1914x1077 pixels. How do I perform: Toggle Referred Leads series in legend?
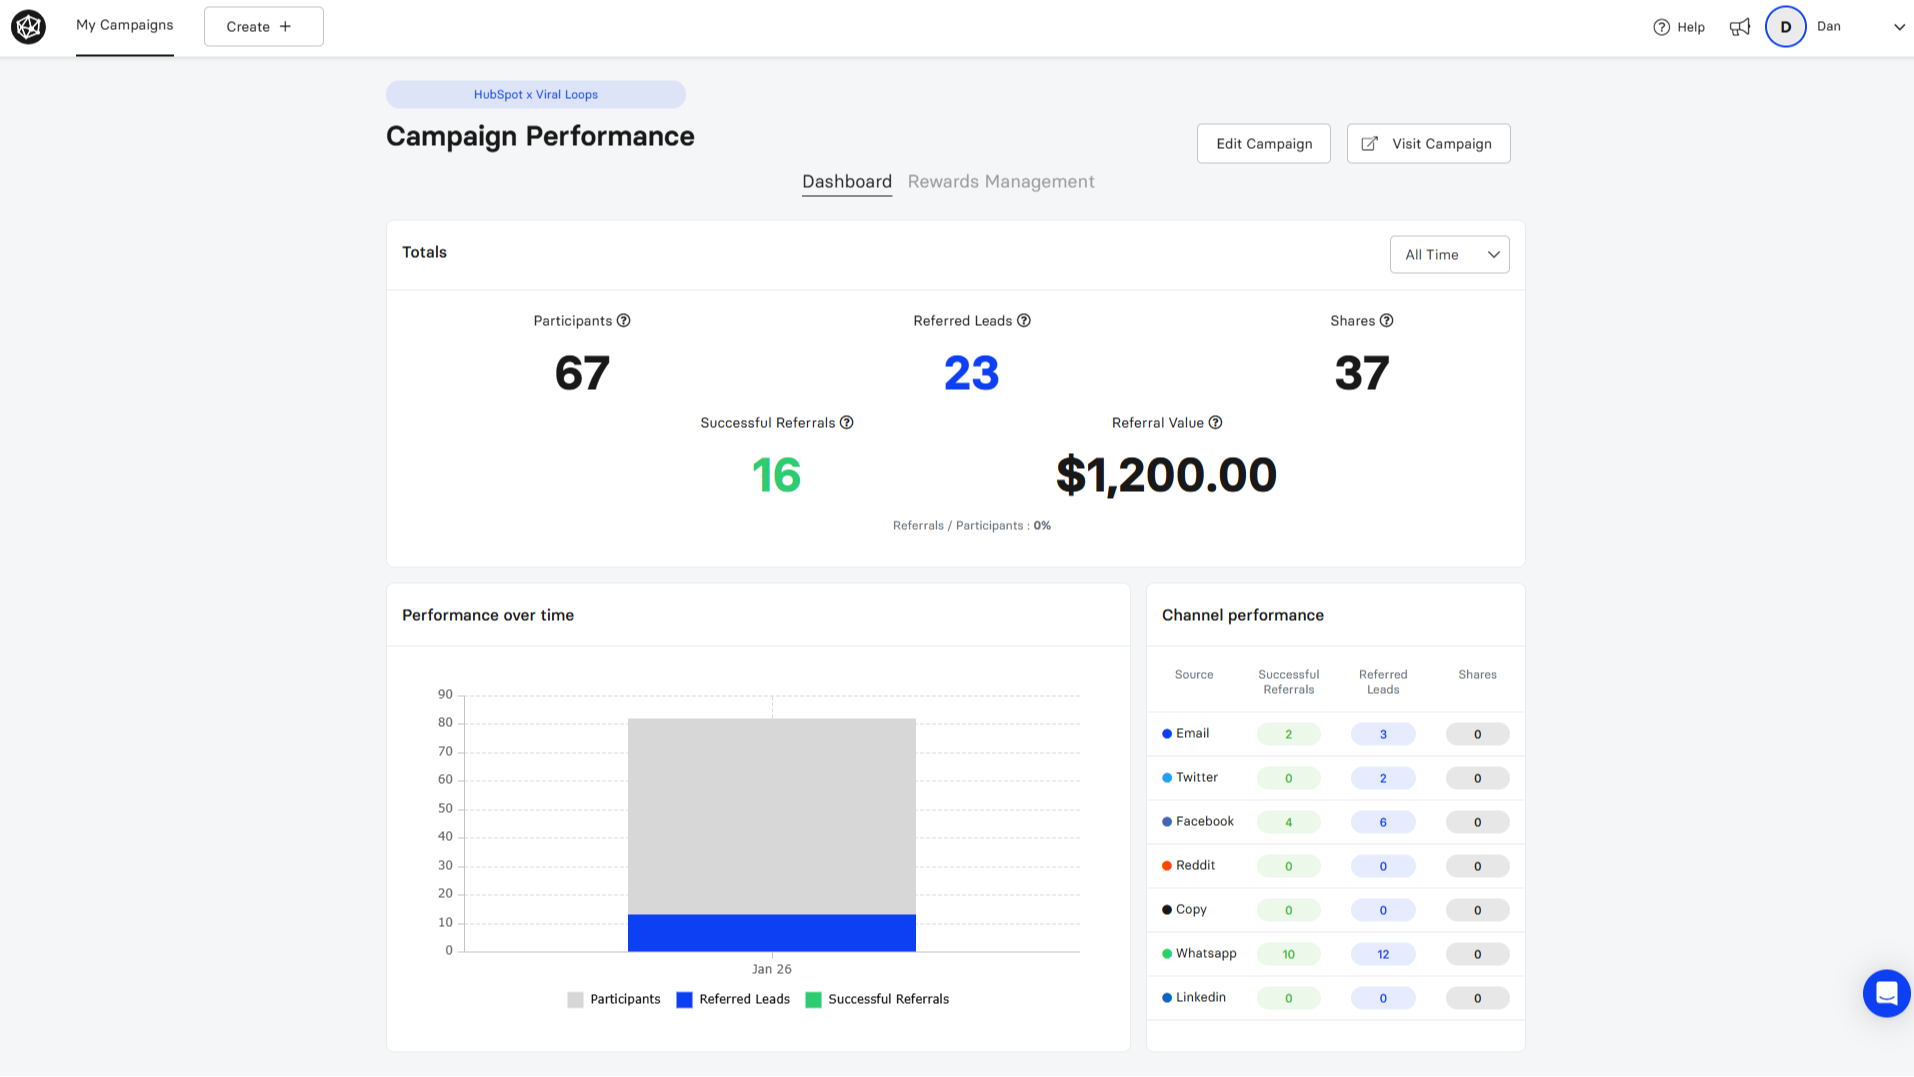pos(733,999)
